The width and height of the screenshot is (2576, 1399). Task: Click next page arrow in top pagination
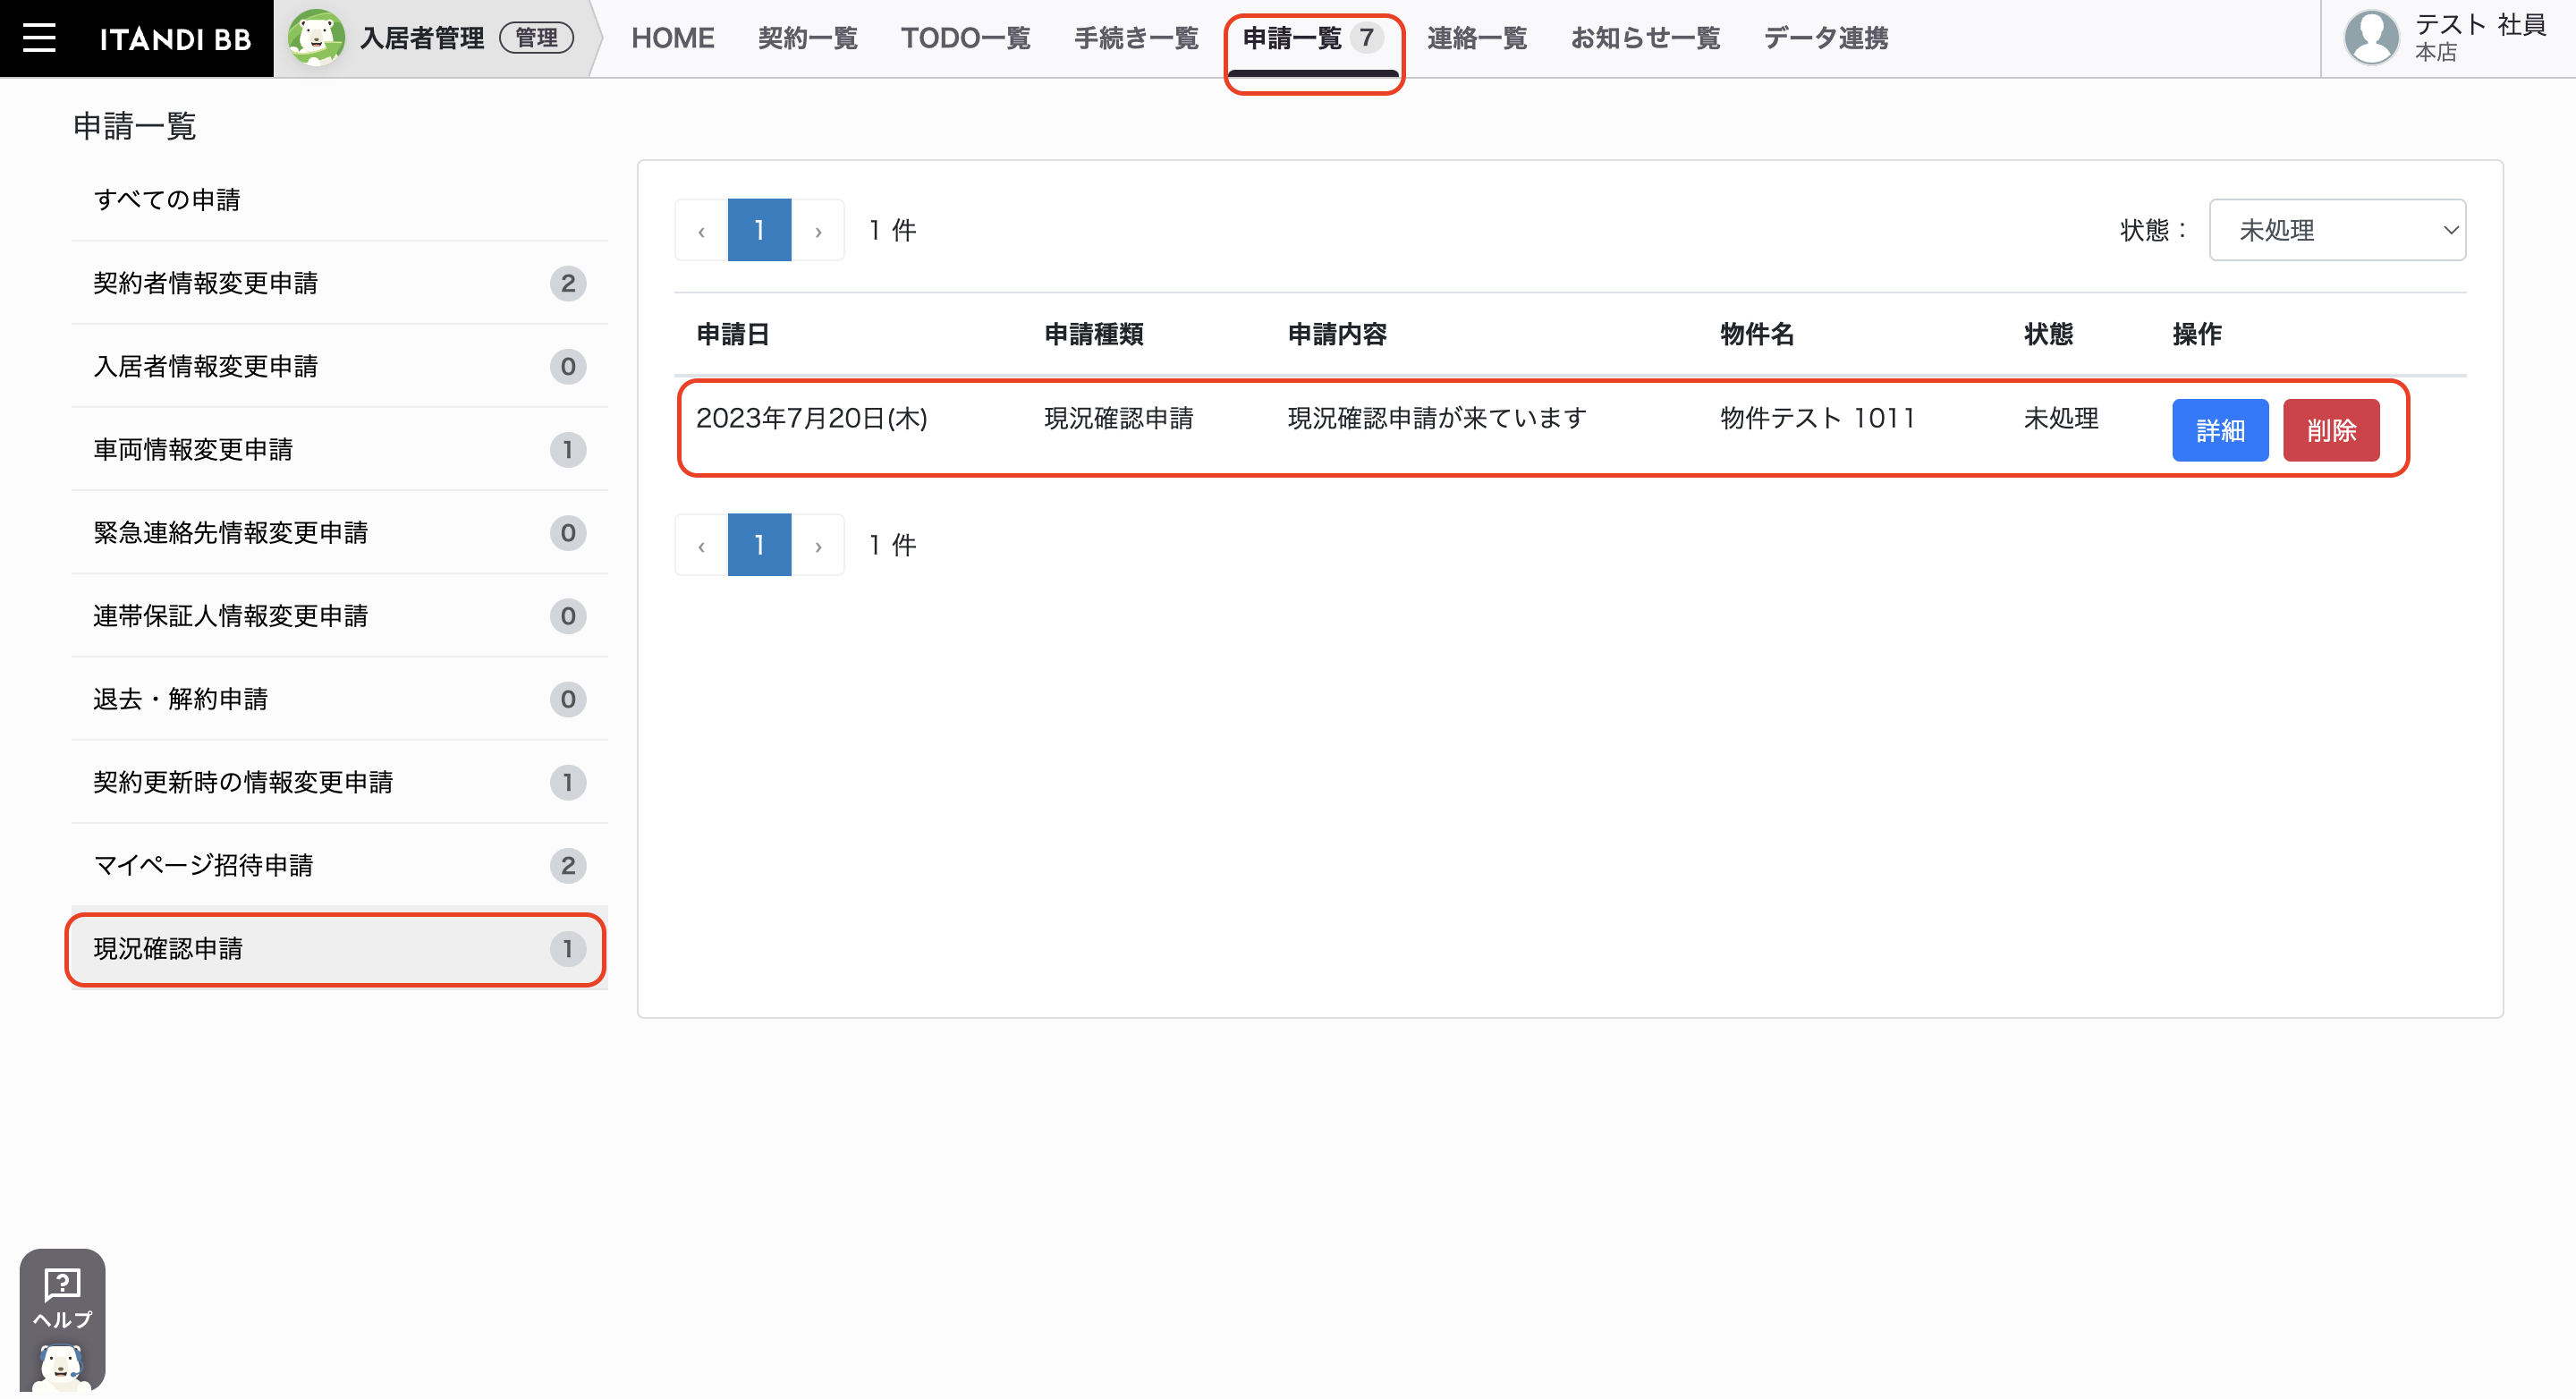(x=818, y=230)
